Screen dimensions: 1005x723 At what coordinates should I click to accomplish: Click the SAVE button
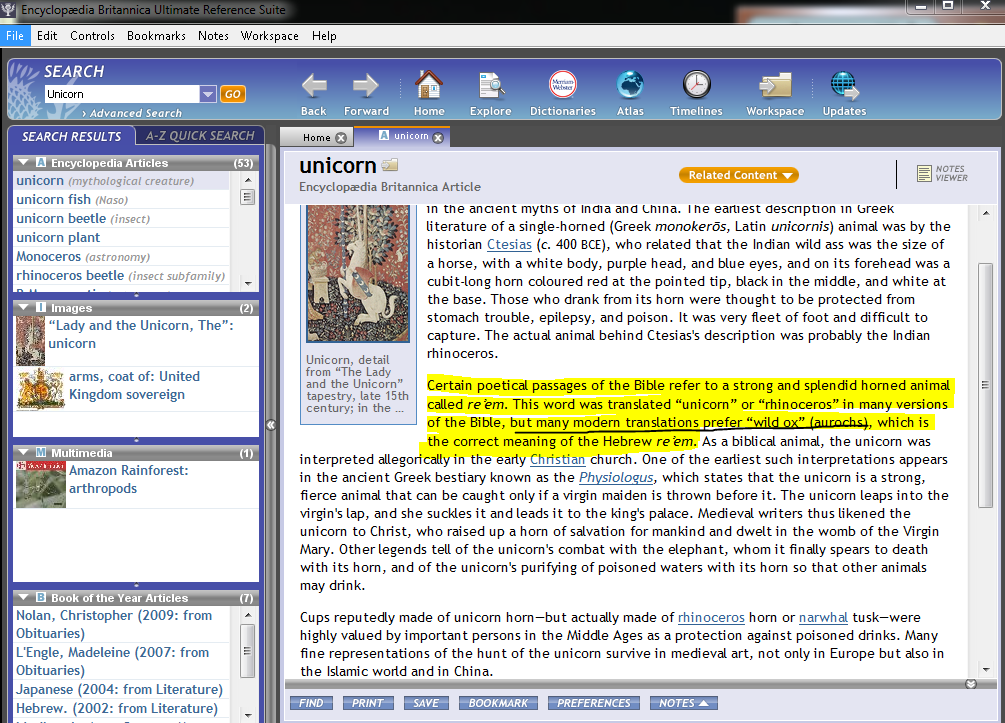(426, 703)
